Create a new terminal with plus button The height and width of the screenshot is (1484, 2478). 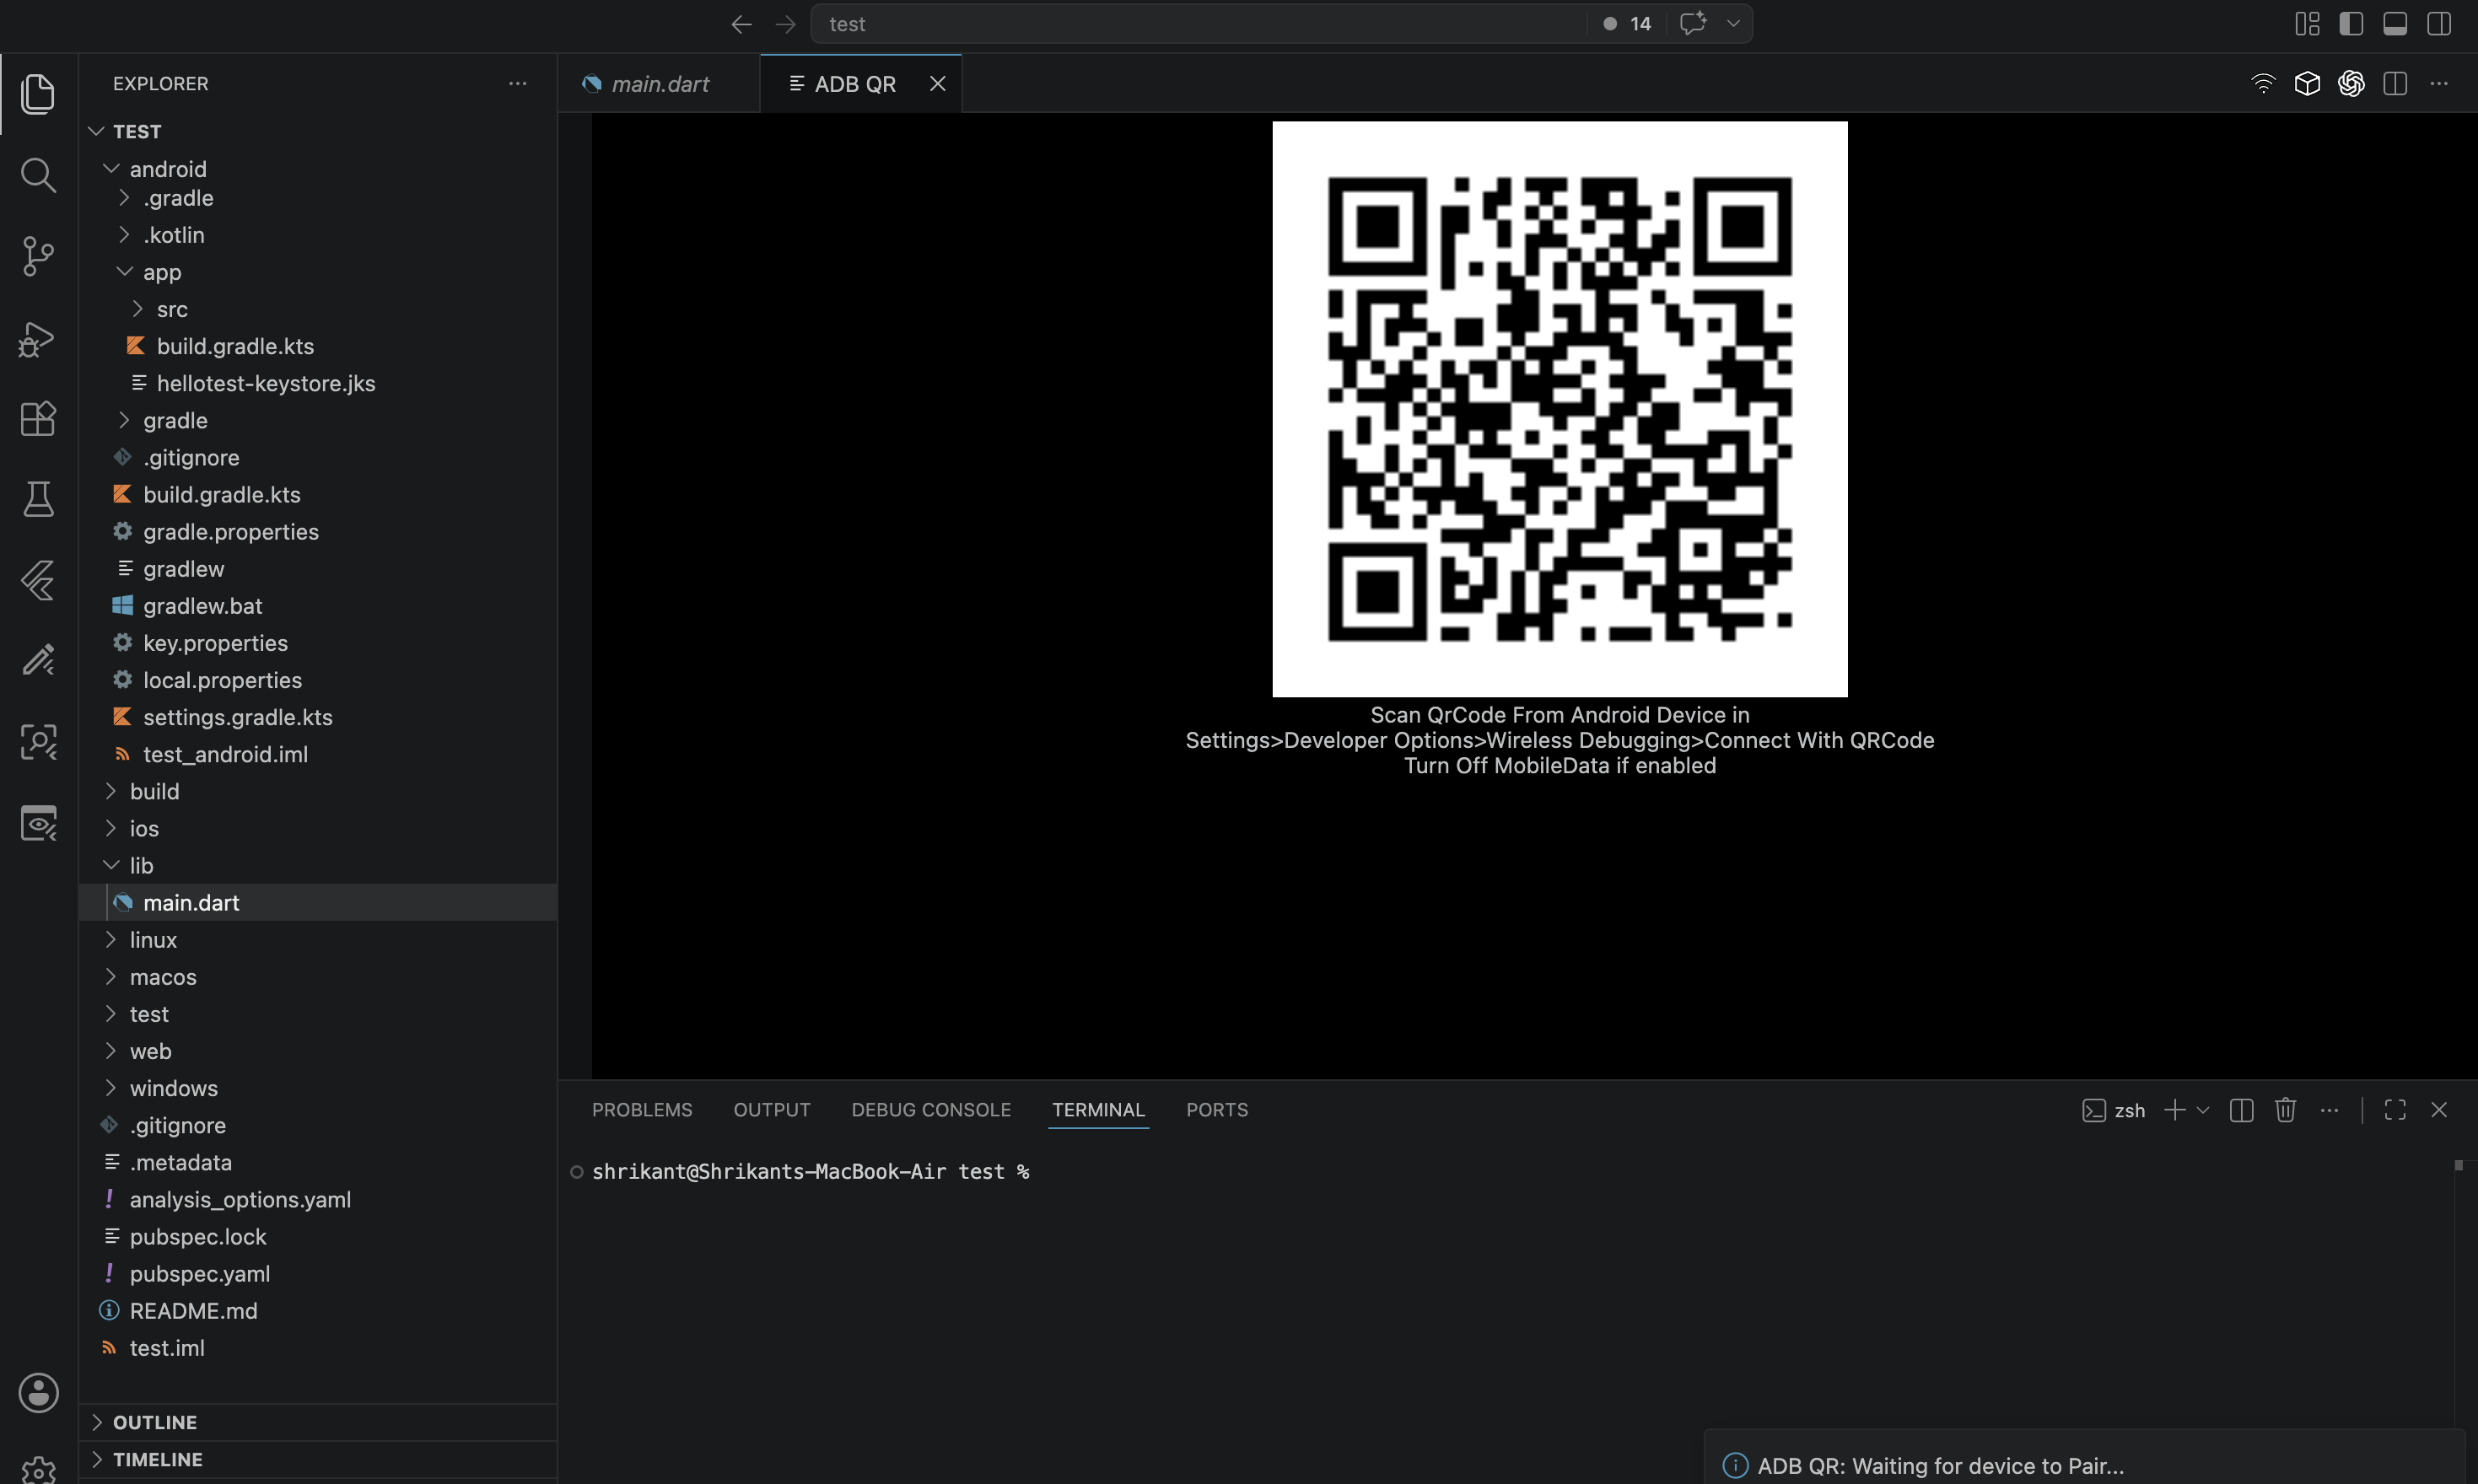pyautogui.click(x=2174, y=1110)
